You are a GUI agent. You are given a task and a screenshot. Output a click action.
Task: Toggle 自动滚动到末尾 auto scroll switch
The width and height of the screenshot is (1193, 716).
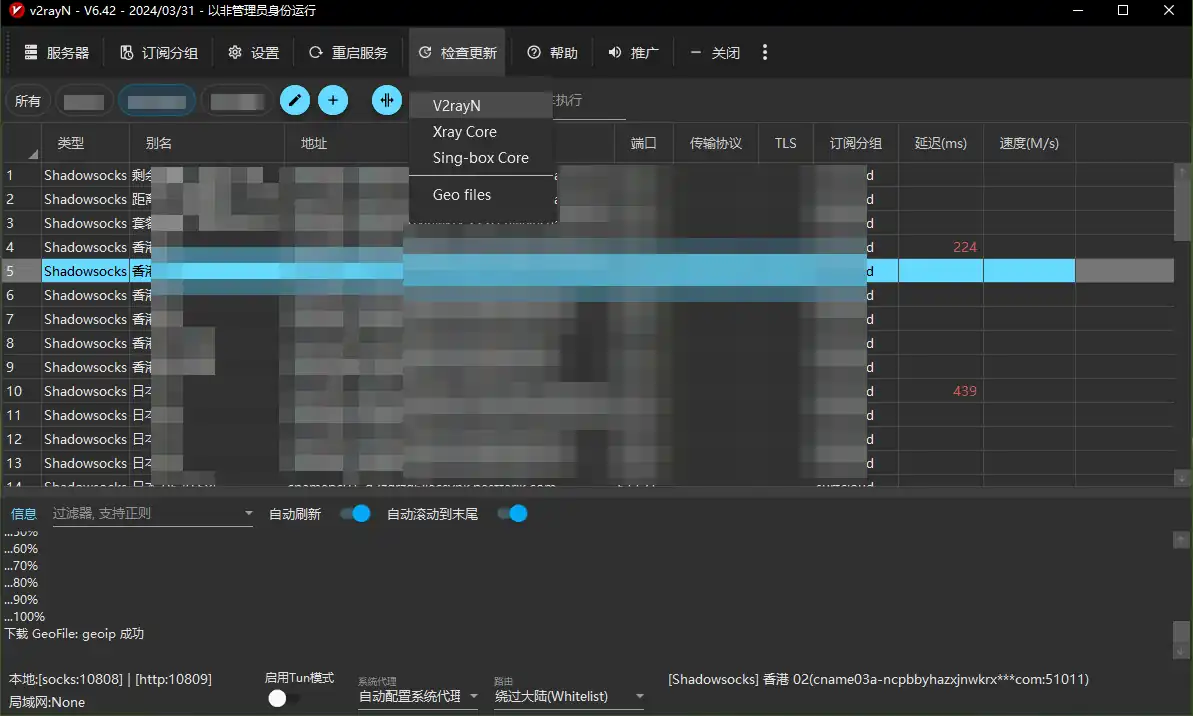[x=512, y=514]
